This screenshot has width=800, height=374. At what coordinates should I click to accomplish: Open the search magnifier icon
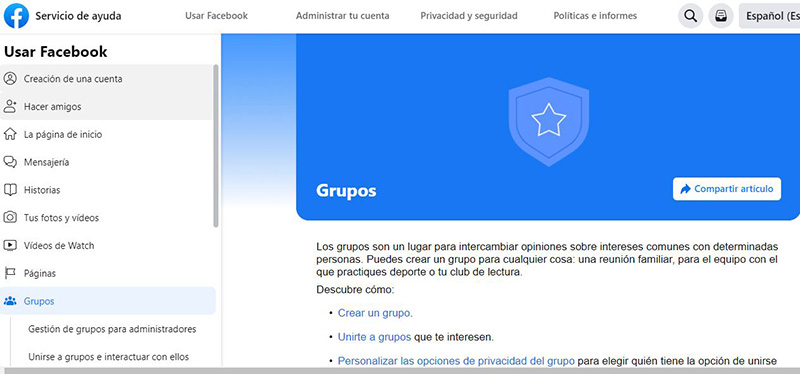pos(690,16)
